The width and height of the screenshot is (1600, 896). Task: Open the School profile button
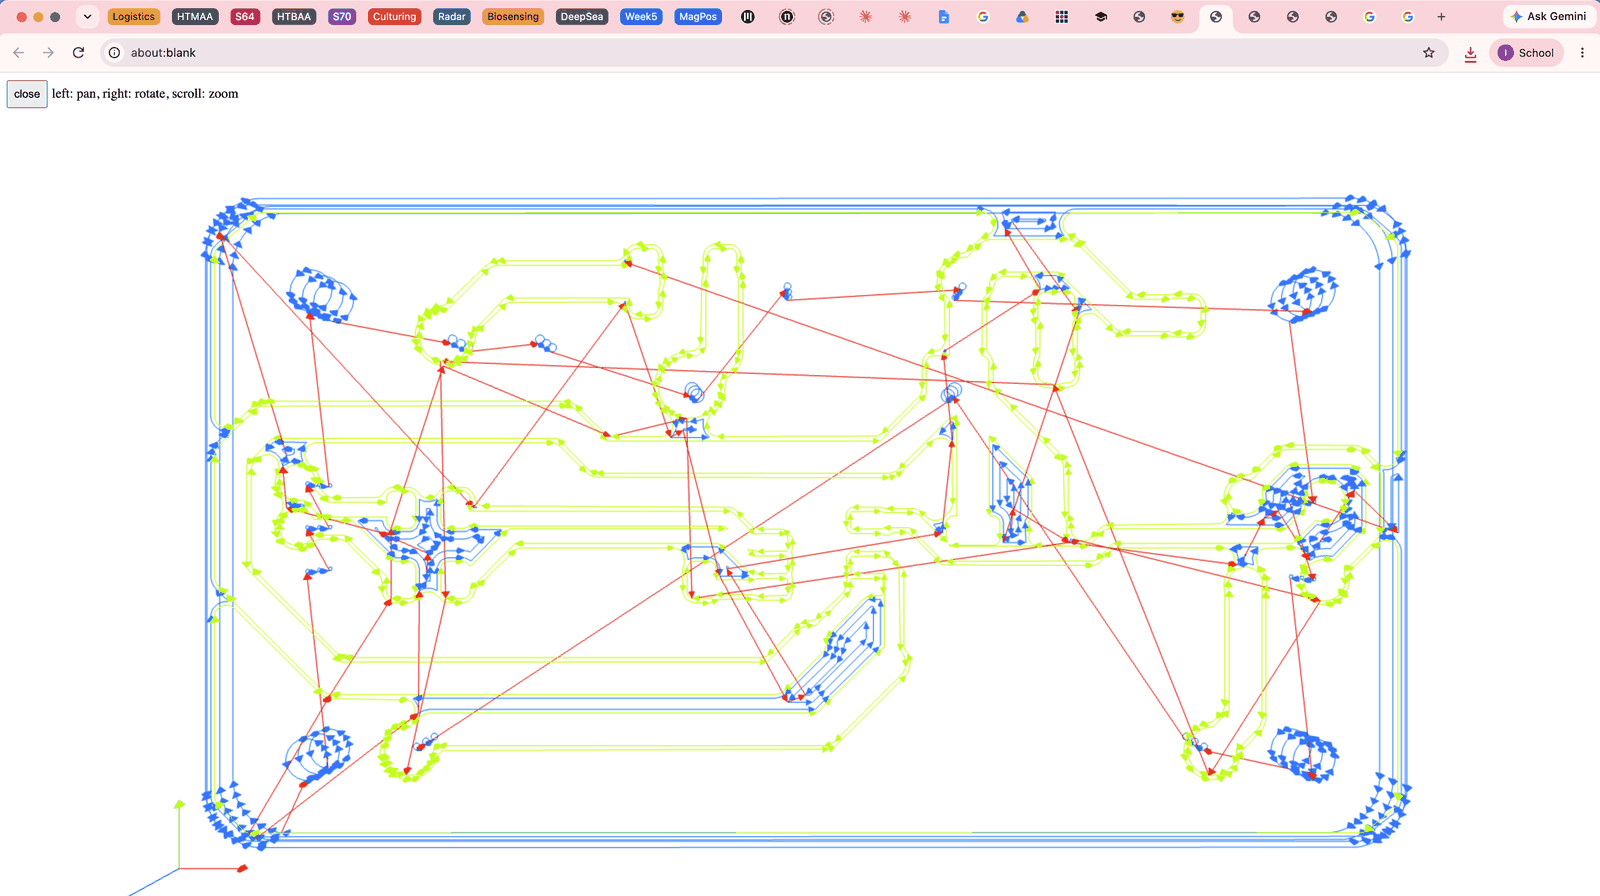click(x=1527, y=53)
